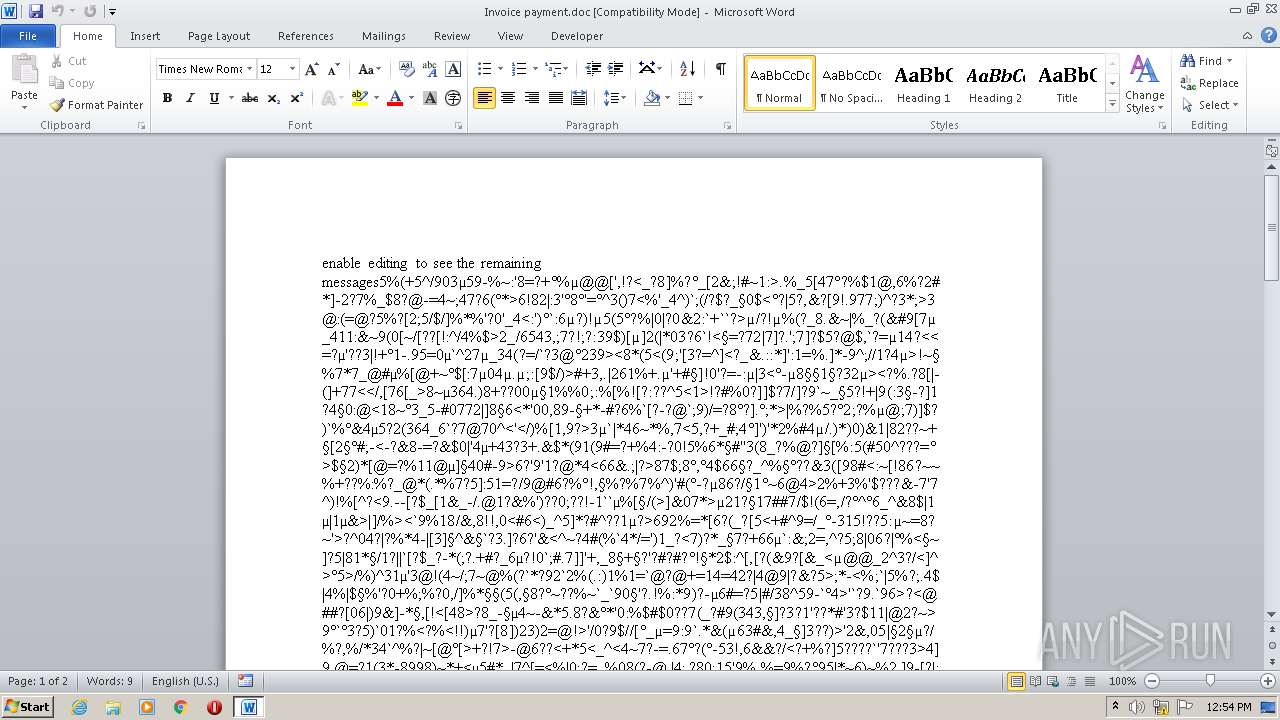1280x720 pixels.
Task: Toggle Superscript formatting
Action: point(297,98)
